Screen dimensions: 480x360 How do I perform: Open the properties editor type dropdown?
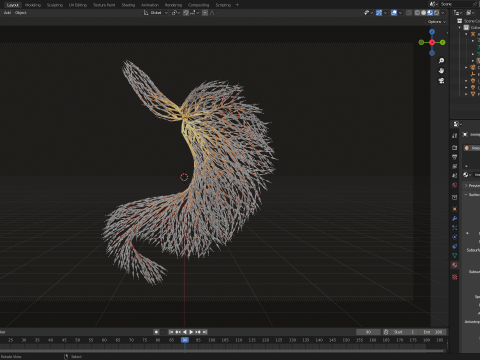pos(457,124)
